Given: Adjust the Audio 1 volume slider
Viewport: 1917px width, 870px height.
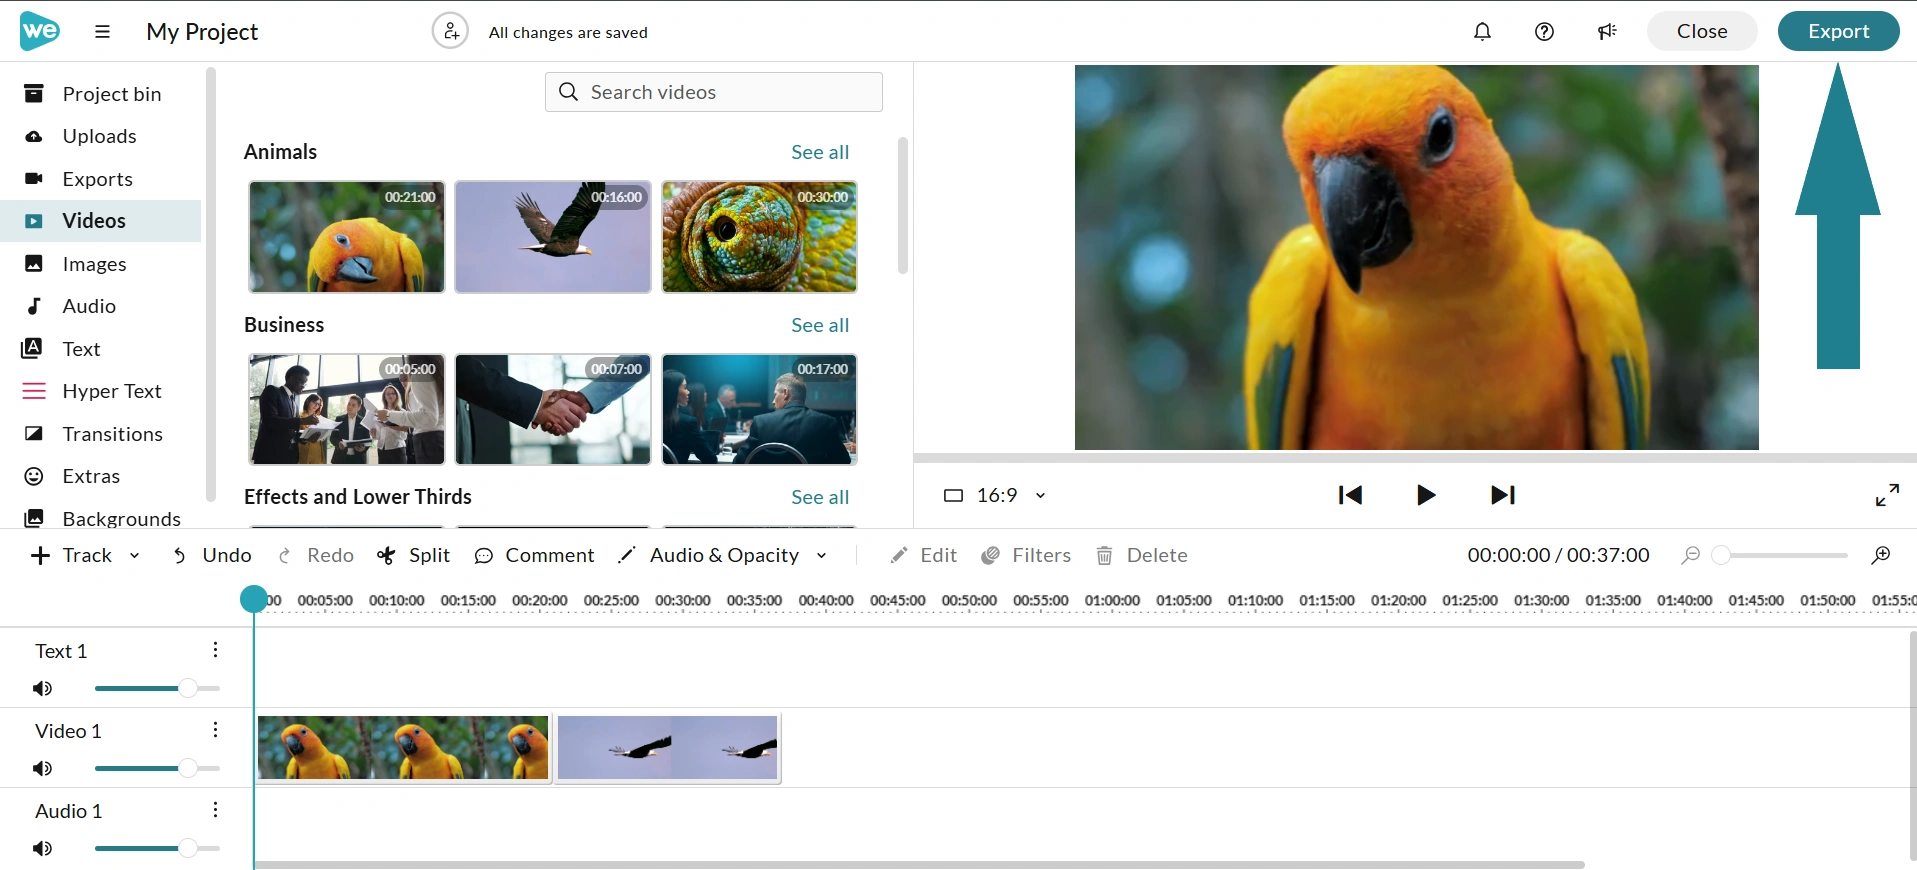Looking at the screenshot, I should point(157,848).
